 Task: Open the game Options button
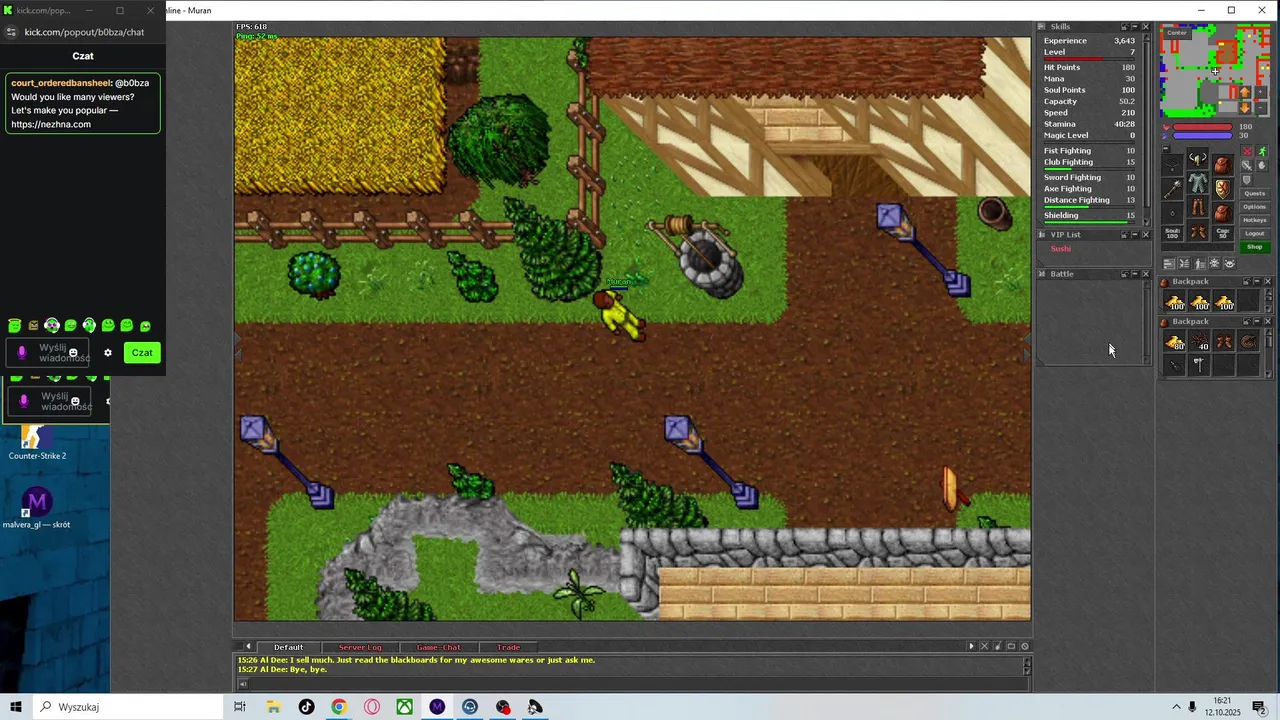pyautogui.click(x=1254, y=206)
